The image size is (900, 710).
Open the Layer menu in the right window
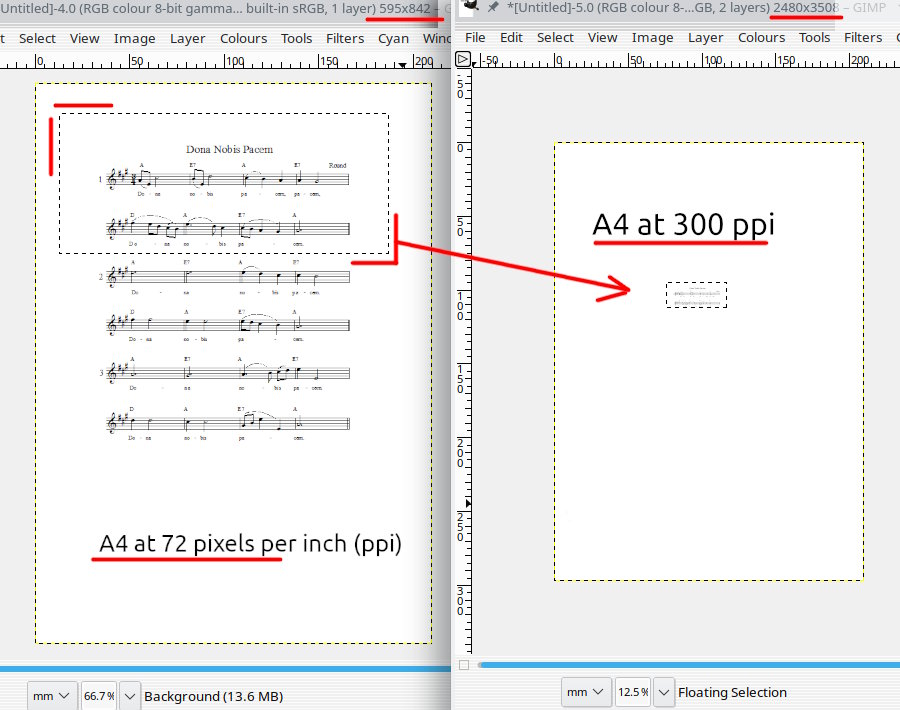pos(705,37)
